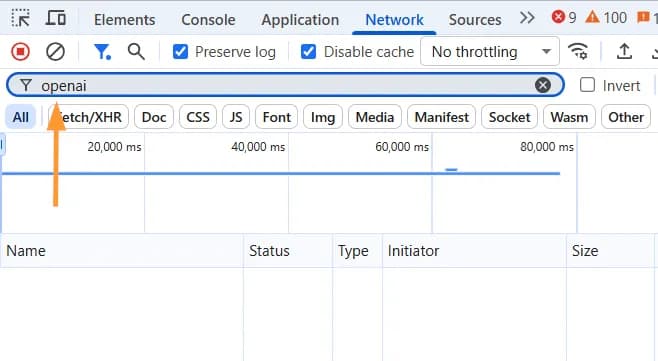
Task: Open the 9 errors indicator
Action: [x=564, y=18]
